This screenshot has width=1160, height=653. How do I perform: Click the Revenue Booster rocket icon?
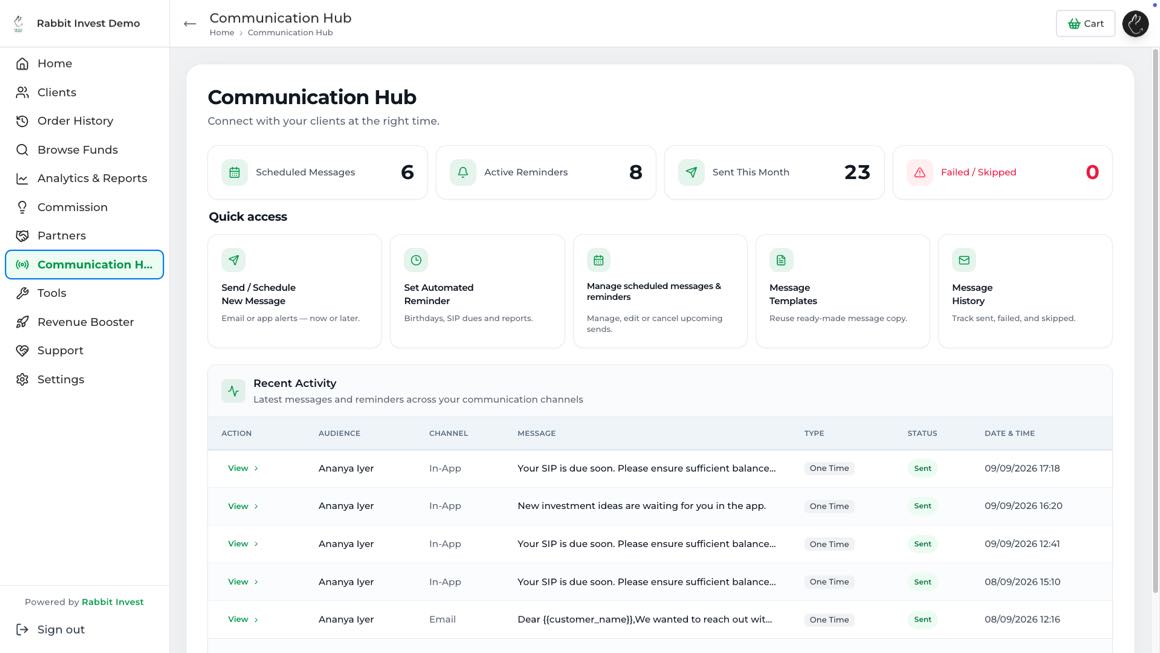pyautogui.click(x=22, y=322)
